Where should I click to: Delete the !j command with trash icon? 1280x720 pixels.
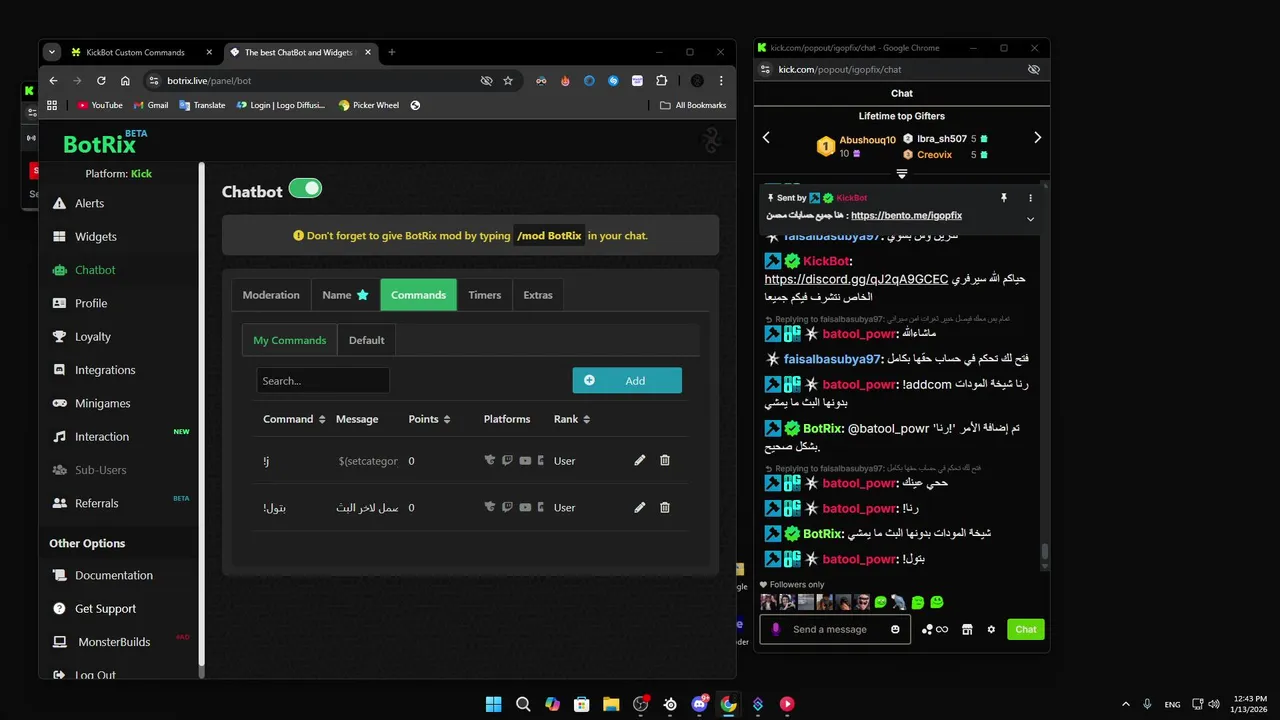point(665,460)
